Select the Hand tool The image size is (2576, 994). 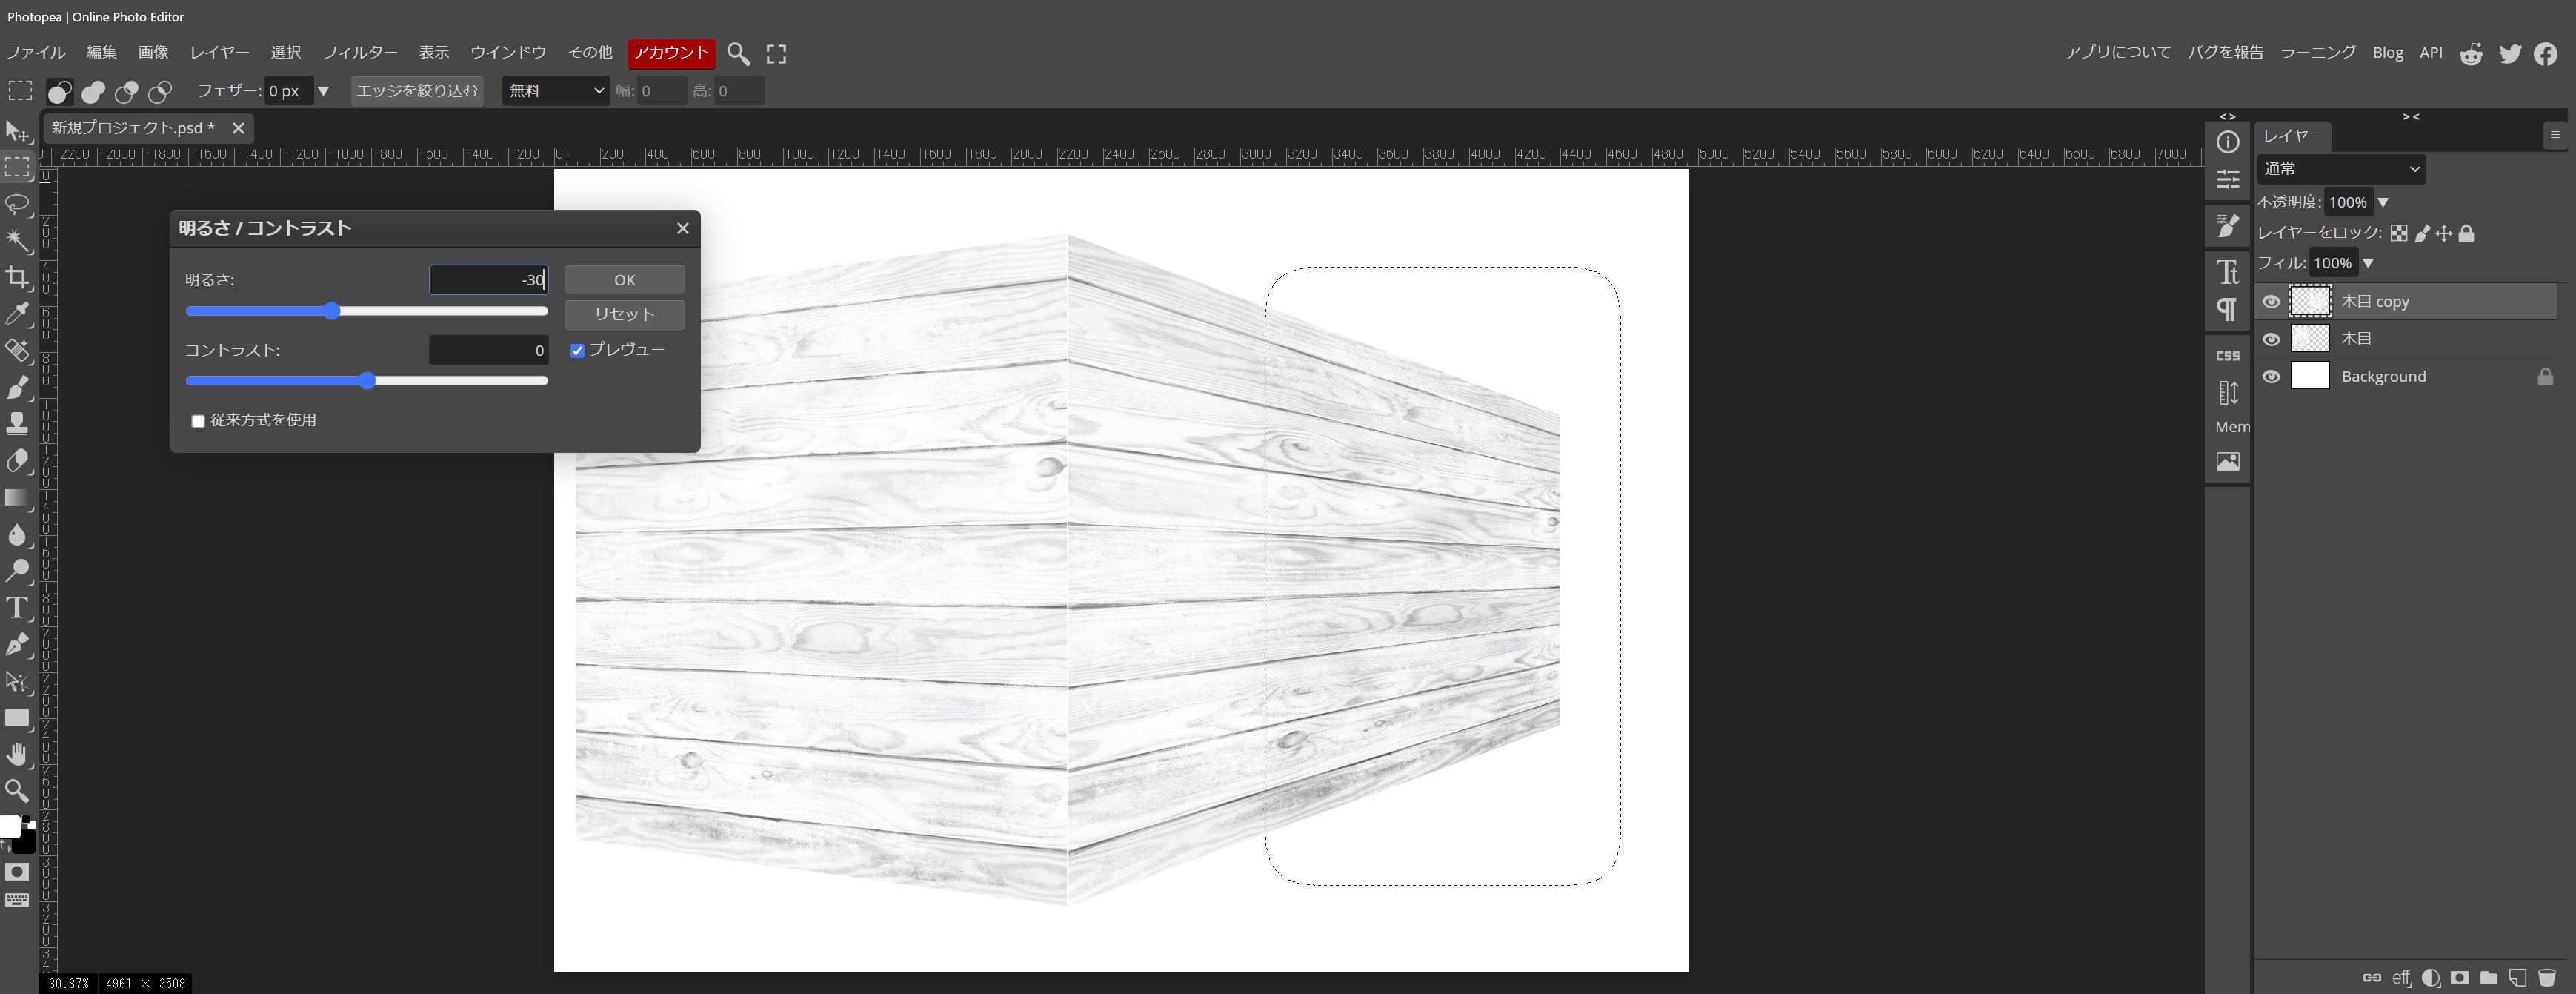pos(17,755)
